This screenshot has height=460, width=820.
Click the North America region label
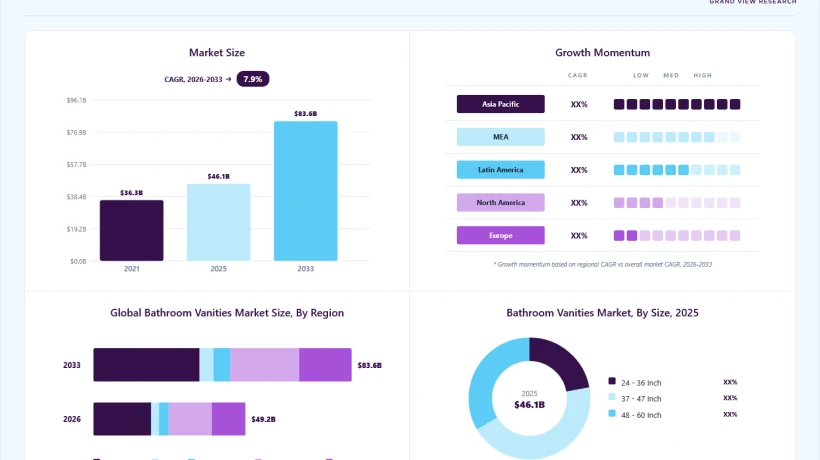pos(500,202)
